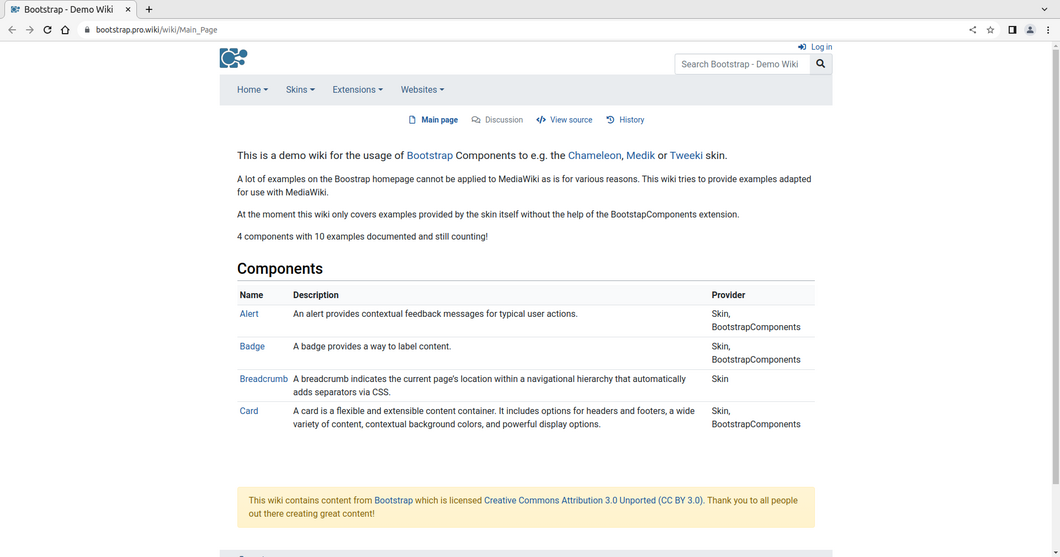Image resolution: width=1060 pixels, height=557 pixels.
Task: Switch to the Discussion tab
Action: 497,120
